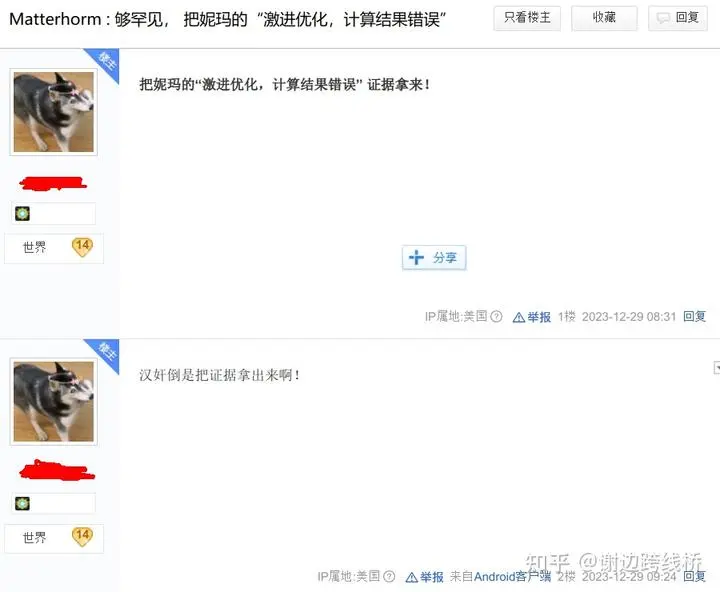
Task: Click the 收藏 button
Action: 604,18
